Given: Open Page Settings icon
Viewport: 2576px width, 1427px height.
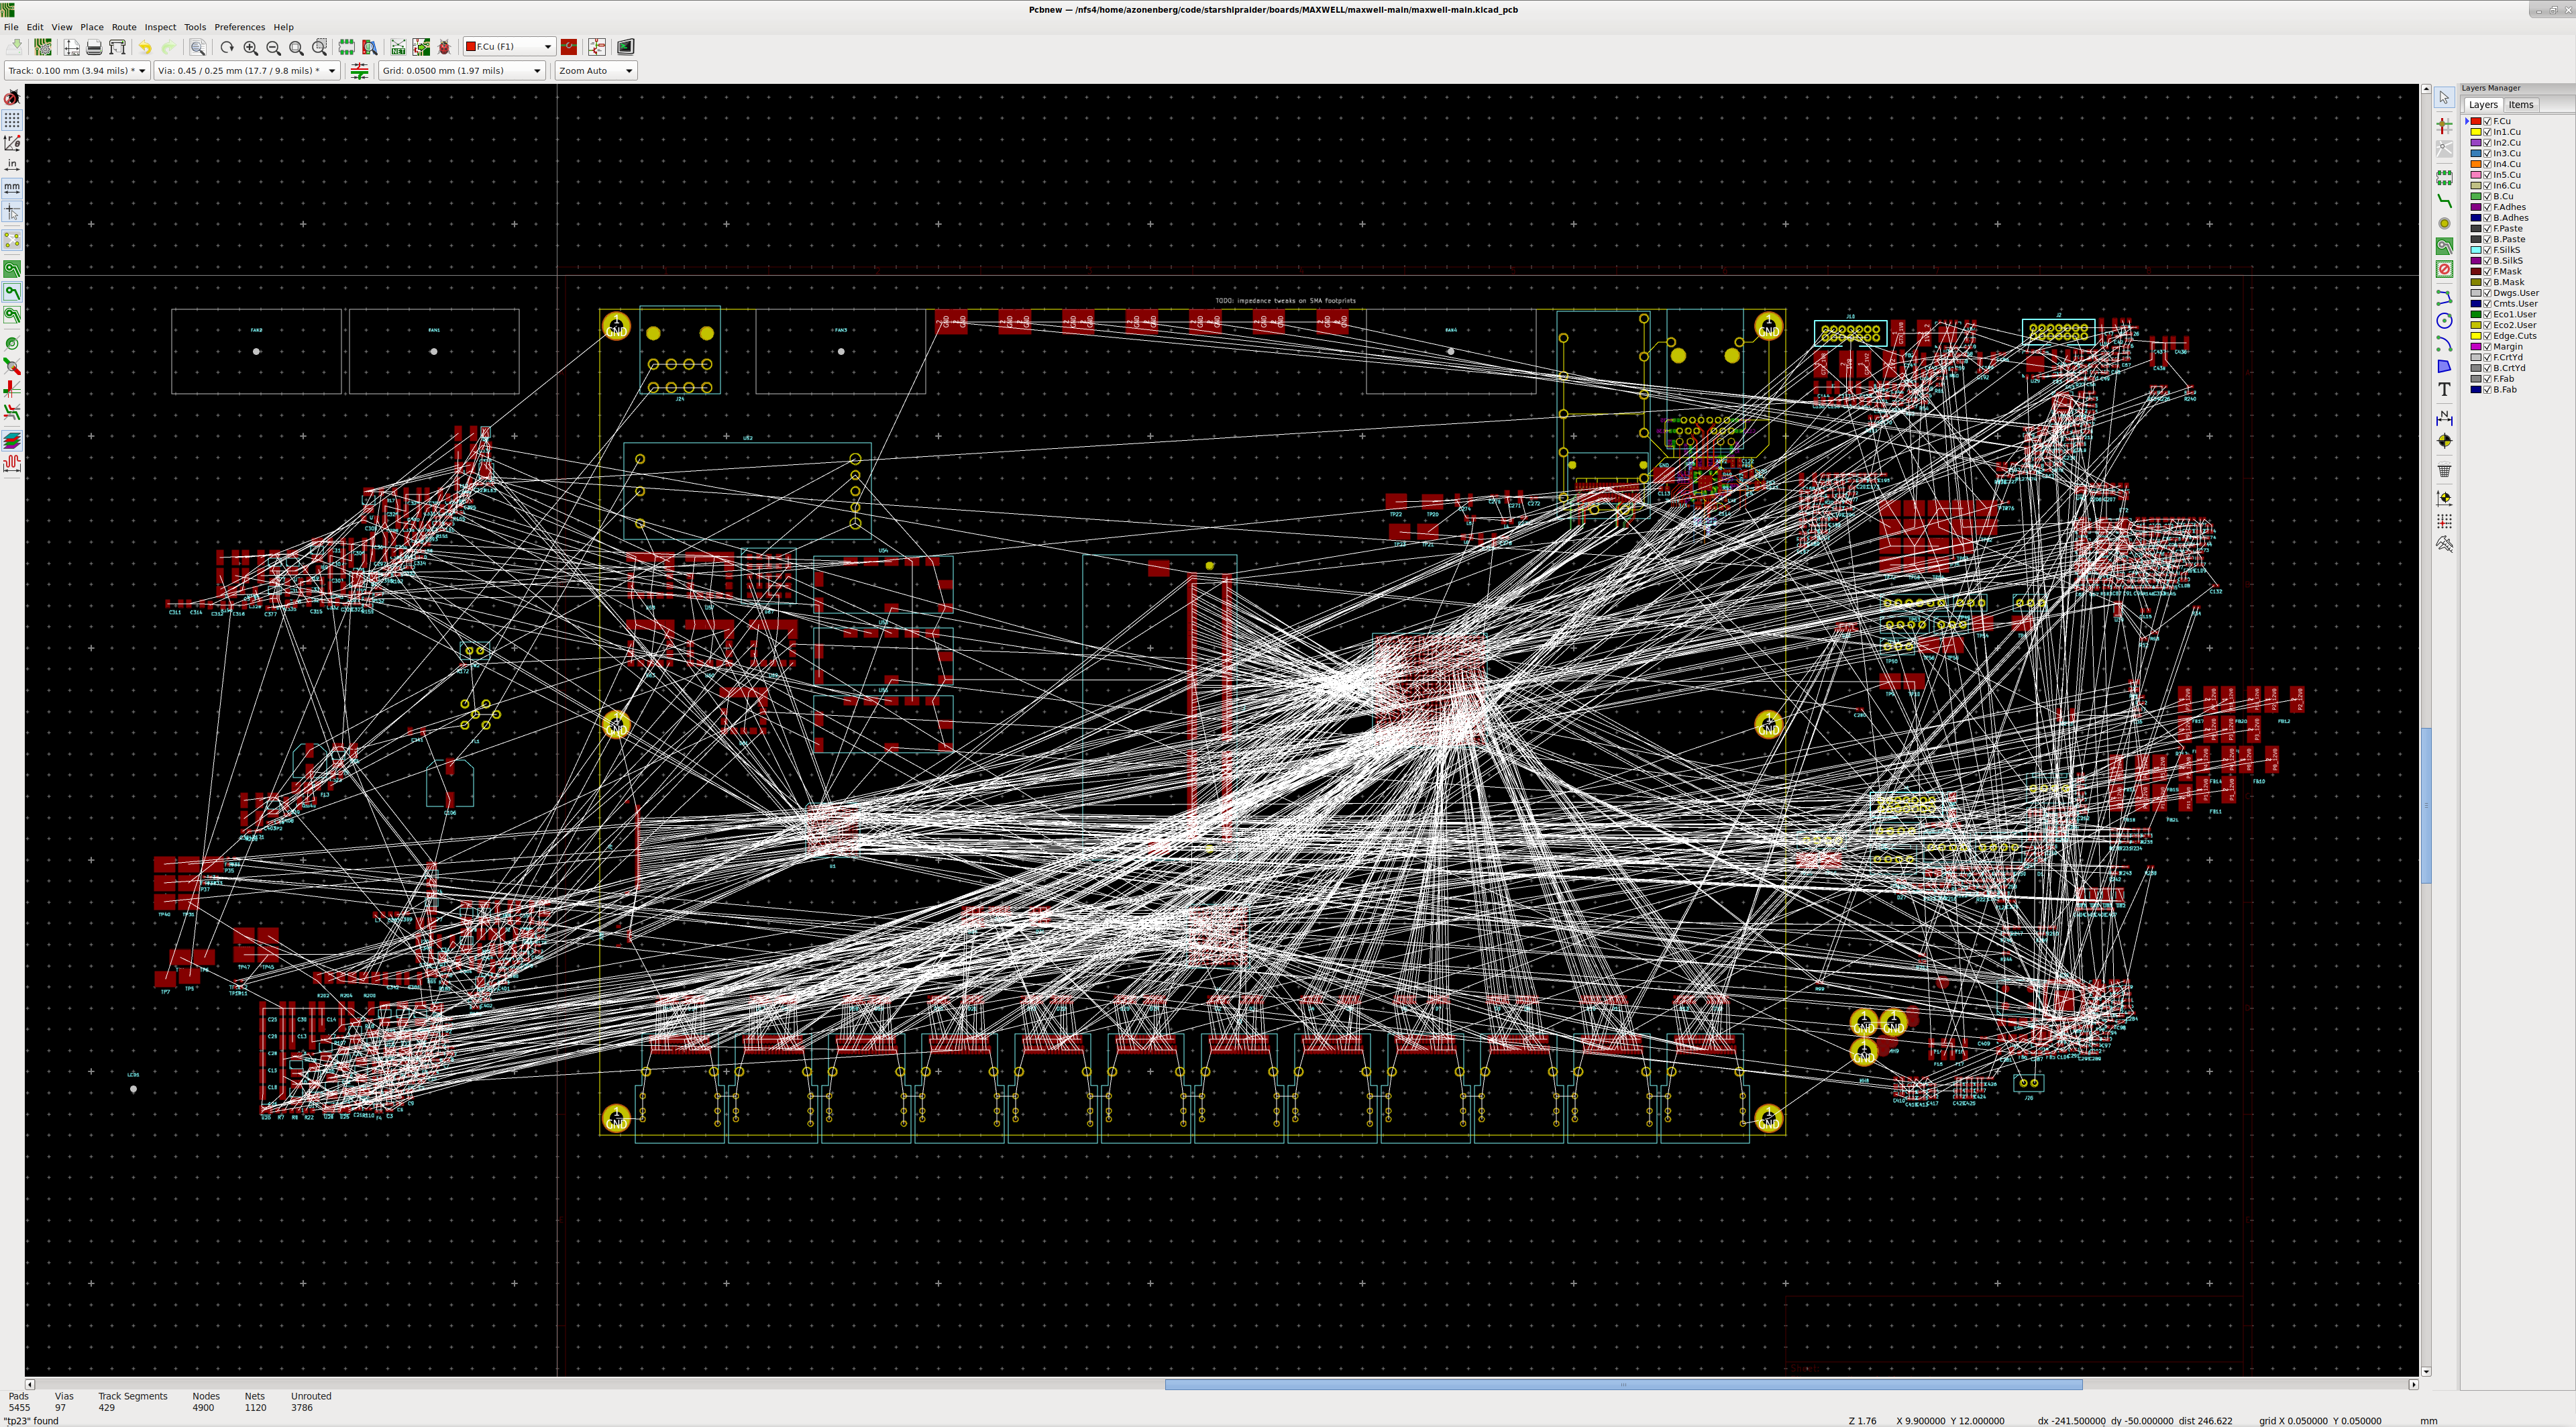Looking at the screenshot, I should (72, 47).
